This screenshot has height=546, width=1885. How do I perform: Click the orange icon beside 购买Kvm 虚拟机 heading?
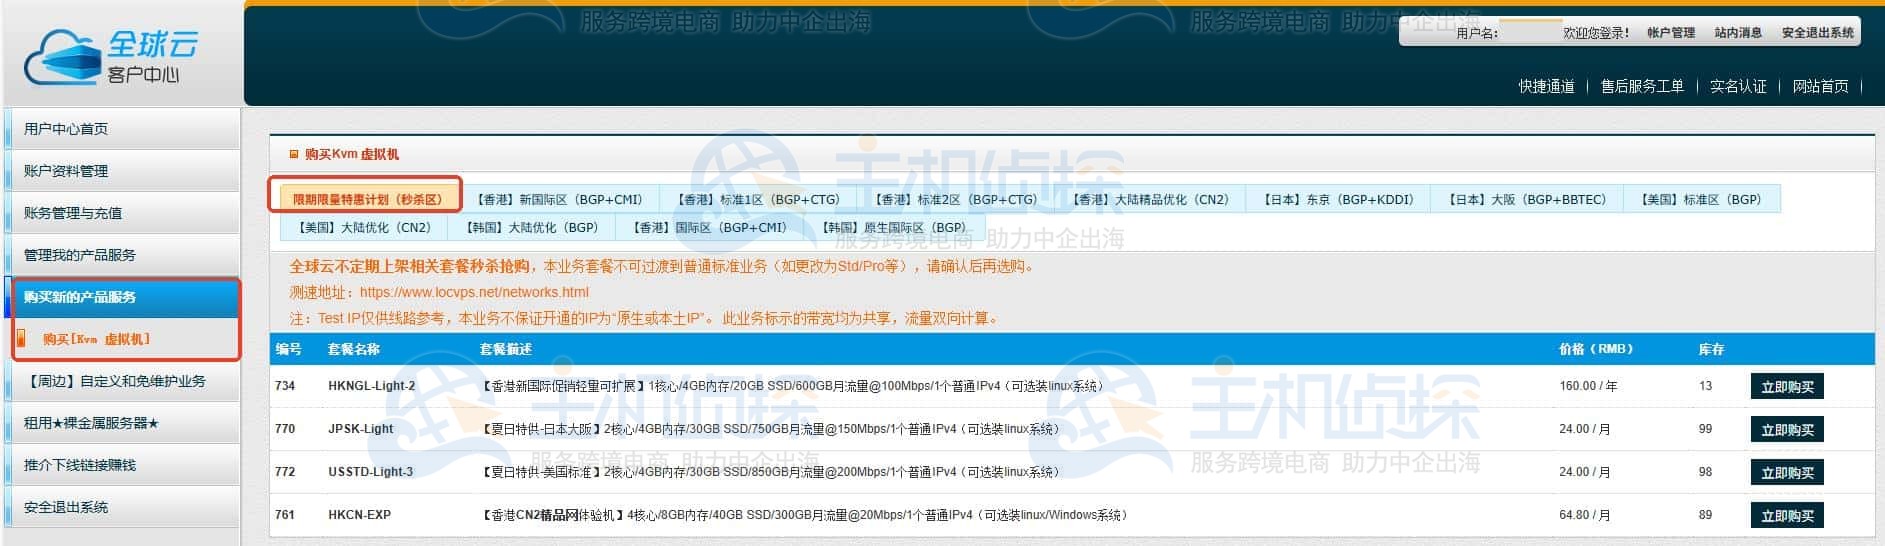click(293, 154)
